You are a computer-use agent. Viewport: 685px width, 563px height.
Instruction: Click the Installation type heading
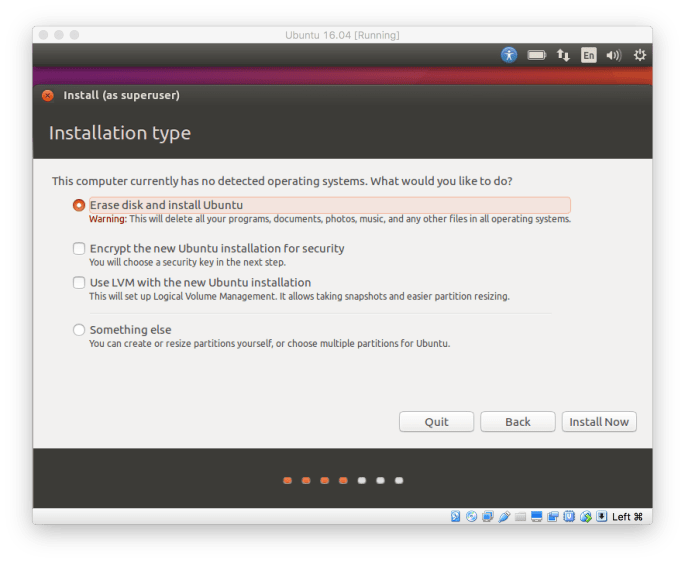[120, 133]
